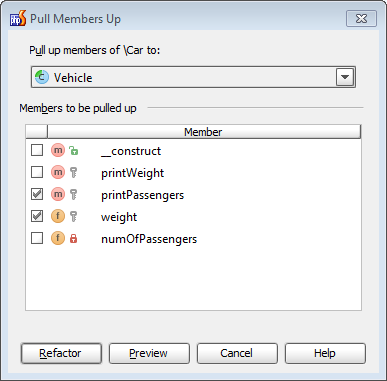Viewport: 387px width, 381px height.
Task: Click the Vehicle combo box field
Action: (x=193, y=77)
